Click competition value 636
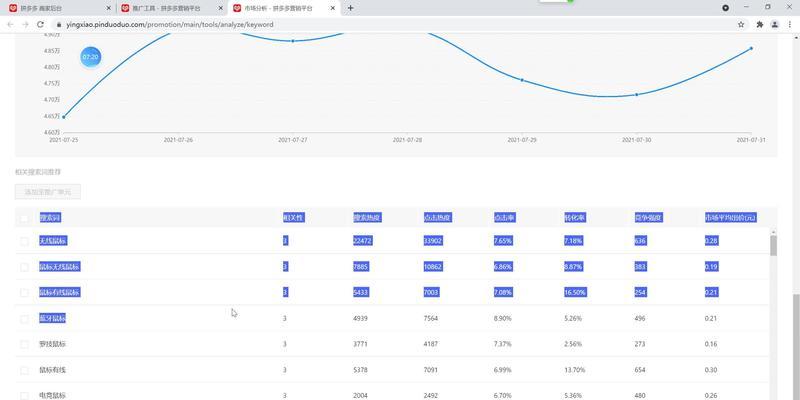The height and width of the screenshot is (400, 800). tap(640, 241)
